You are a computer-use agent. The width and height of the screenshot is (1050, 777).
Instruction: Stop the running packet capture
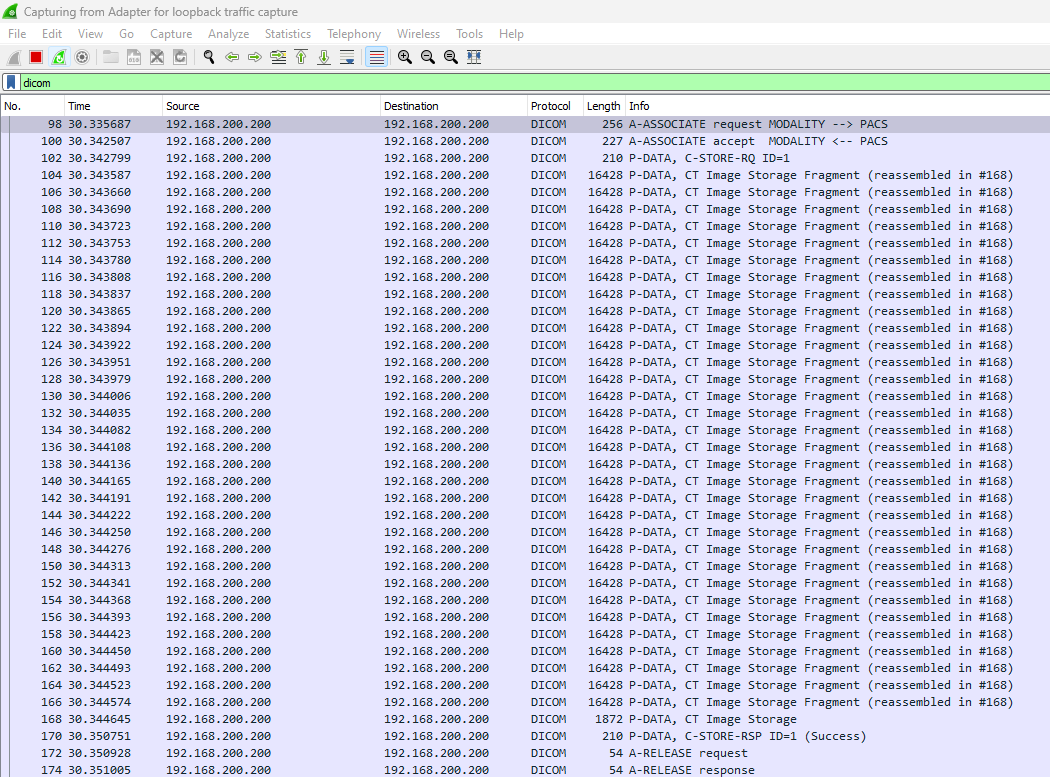pyautogui.click(x=36, y=57)
